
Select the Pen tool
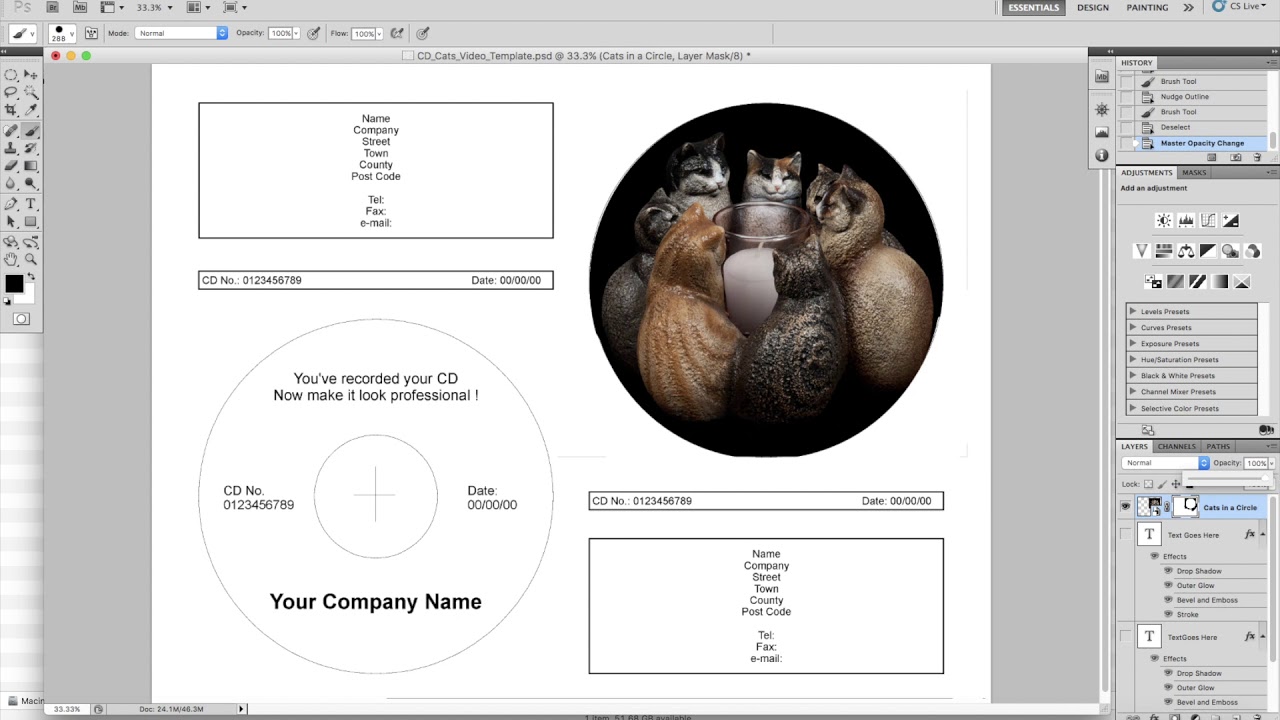[11, 204]
